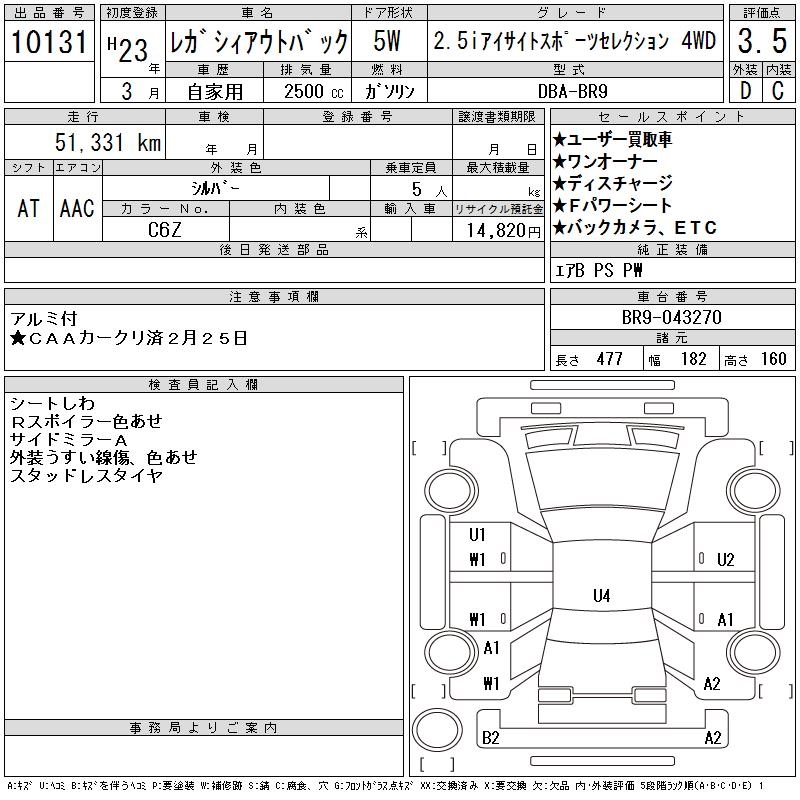Image resolution: width=800 pixels, height=800 pixels.
Task: Click the U1 front left door mark
Action: pos(477,535)
